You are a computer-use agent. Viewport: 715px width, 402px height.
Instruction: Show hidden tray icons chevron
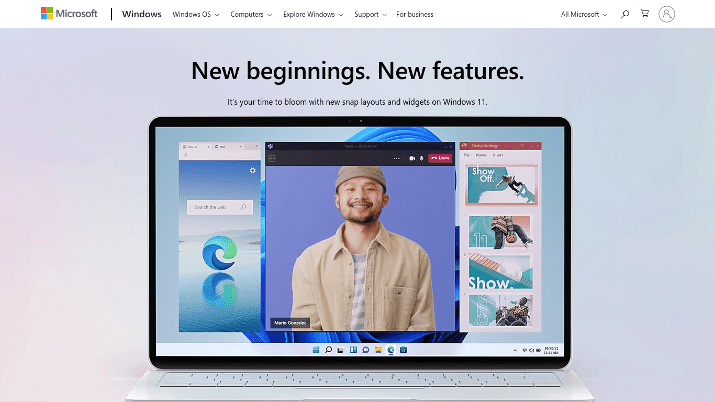[x=515, y=350]
